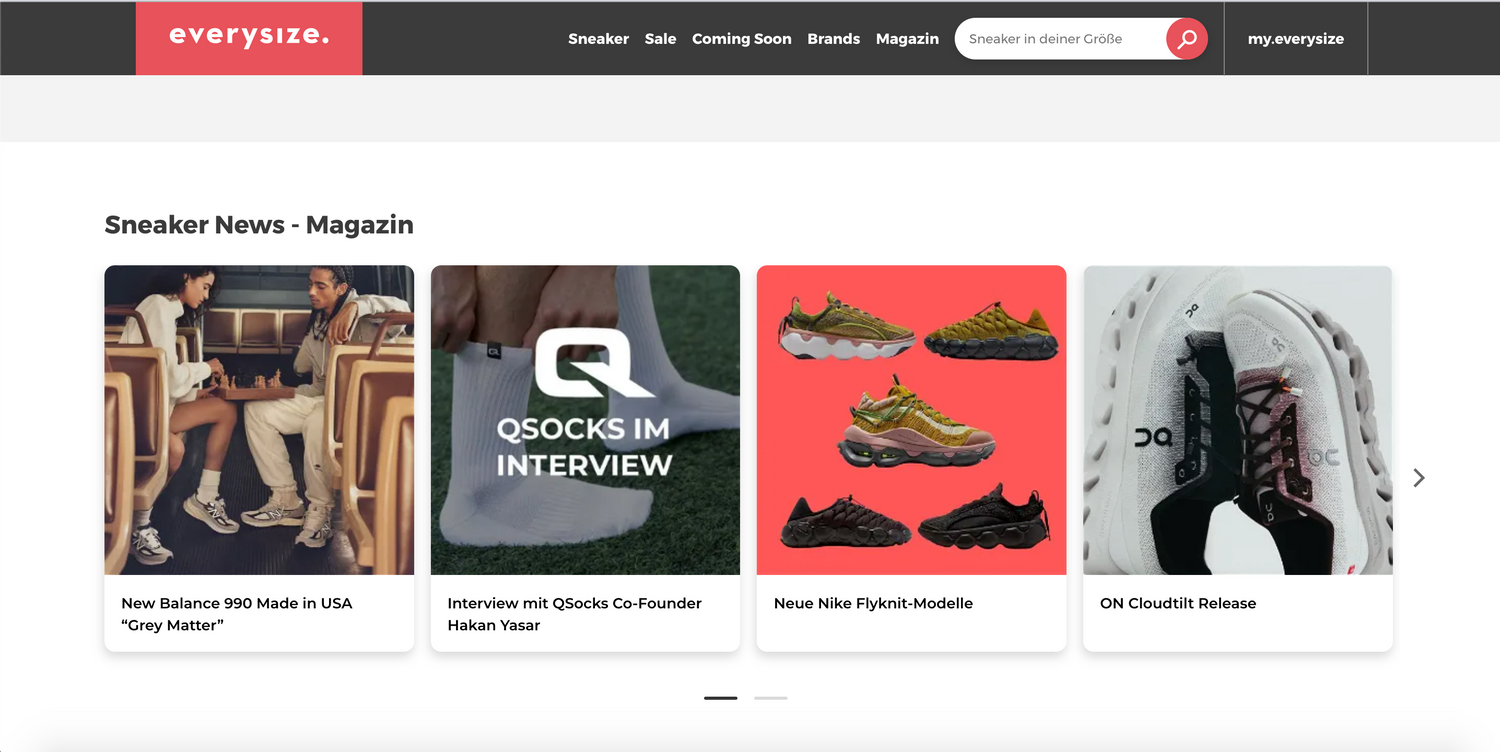The height and width of the screenshot is (752, 1500).
Task: Open Coming Soon in navigation
Action: coord(741,39)
